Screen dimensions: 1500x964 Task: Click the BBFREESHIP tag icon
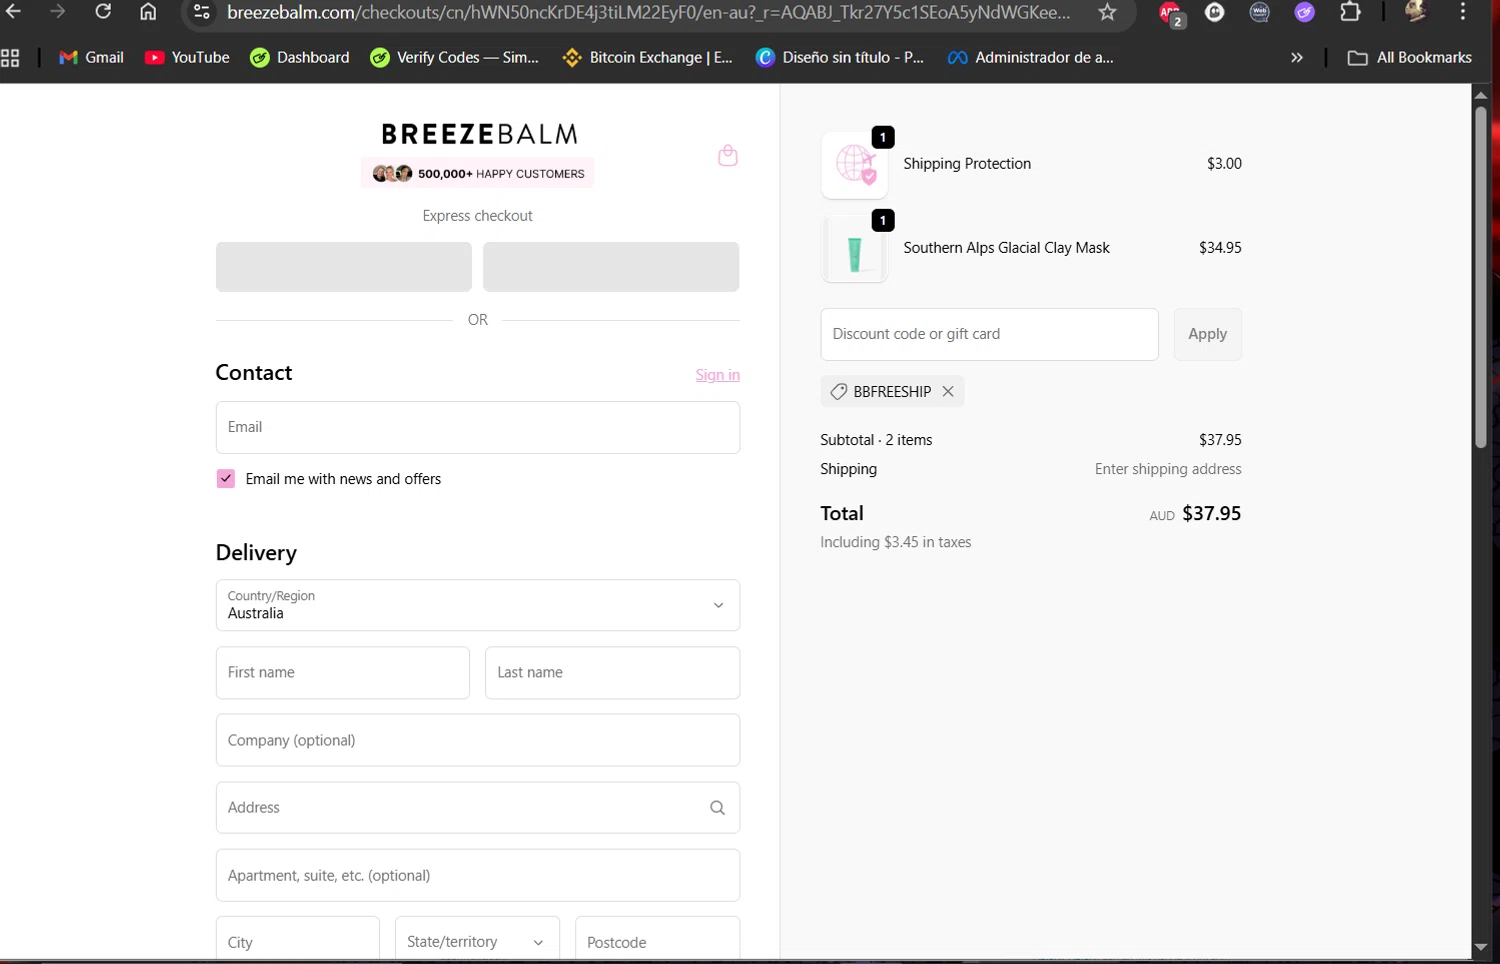tap(838, 391)
